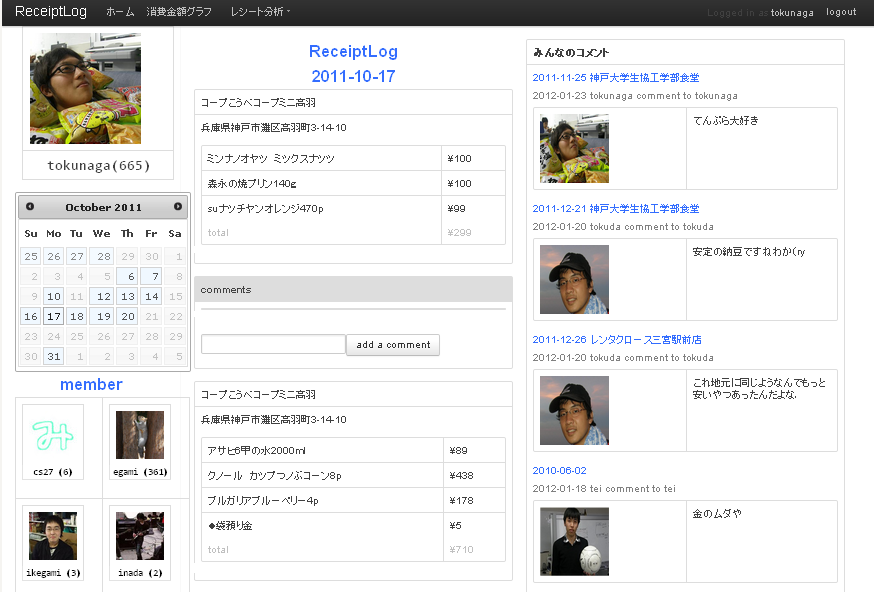Viewport: 874px width, 592px height.
Task: Select October 17 in the calendar
Action: tap(54, 316)
